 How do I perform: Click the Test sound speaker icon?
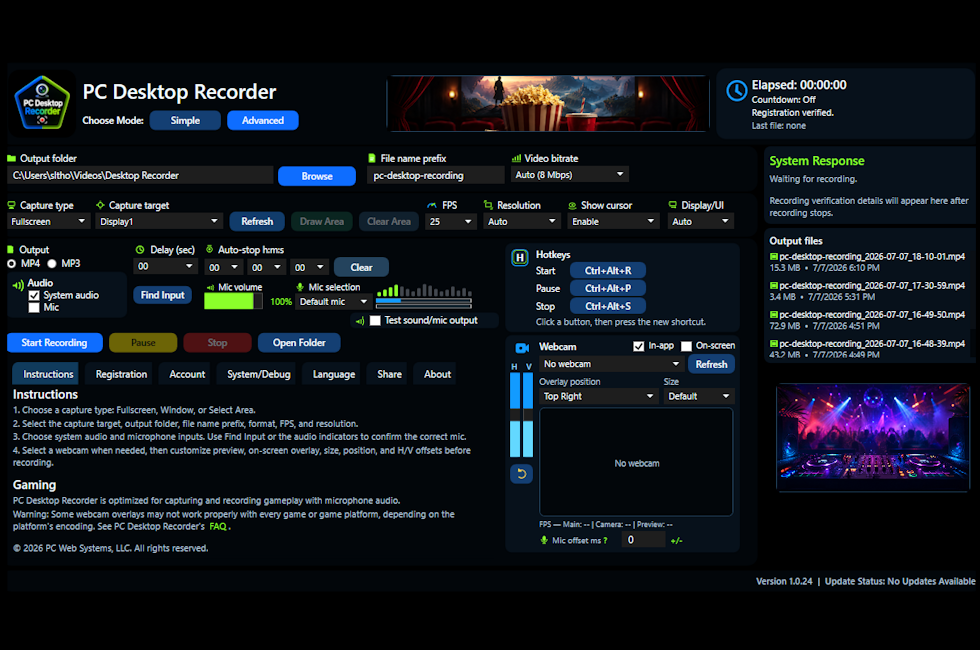click(x=360, y=321)
